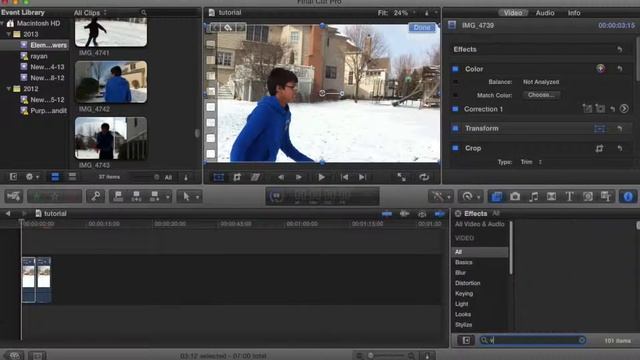The image size is (640, 360).
Task: Open the Enhancements magic wand menu
Action: (x=440, y=197)
